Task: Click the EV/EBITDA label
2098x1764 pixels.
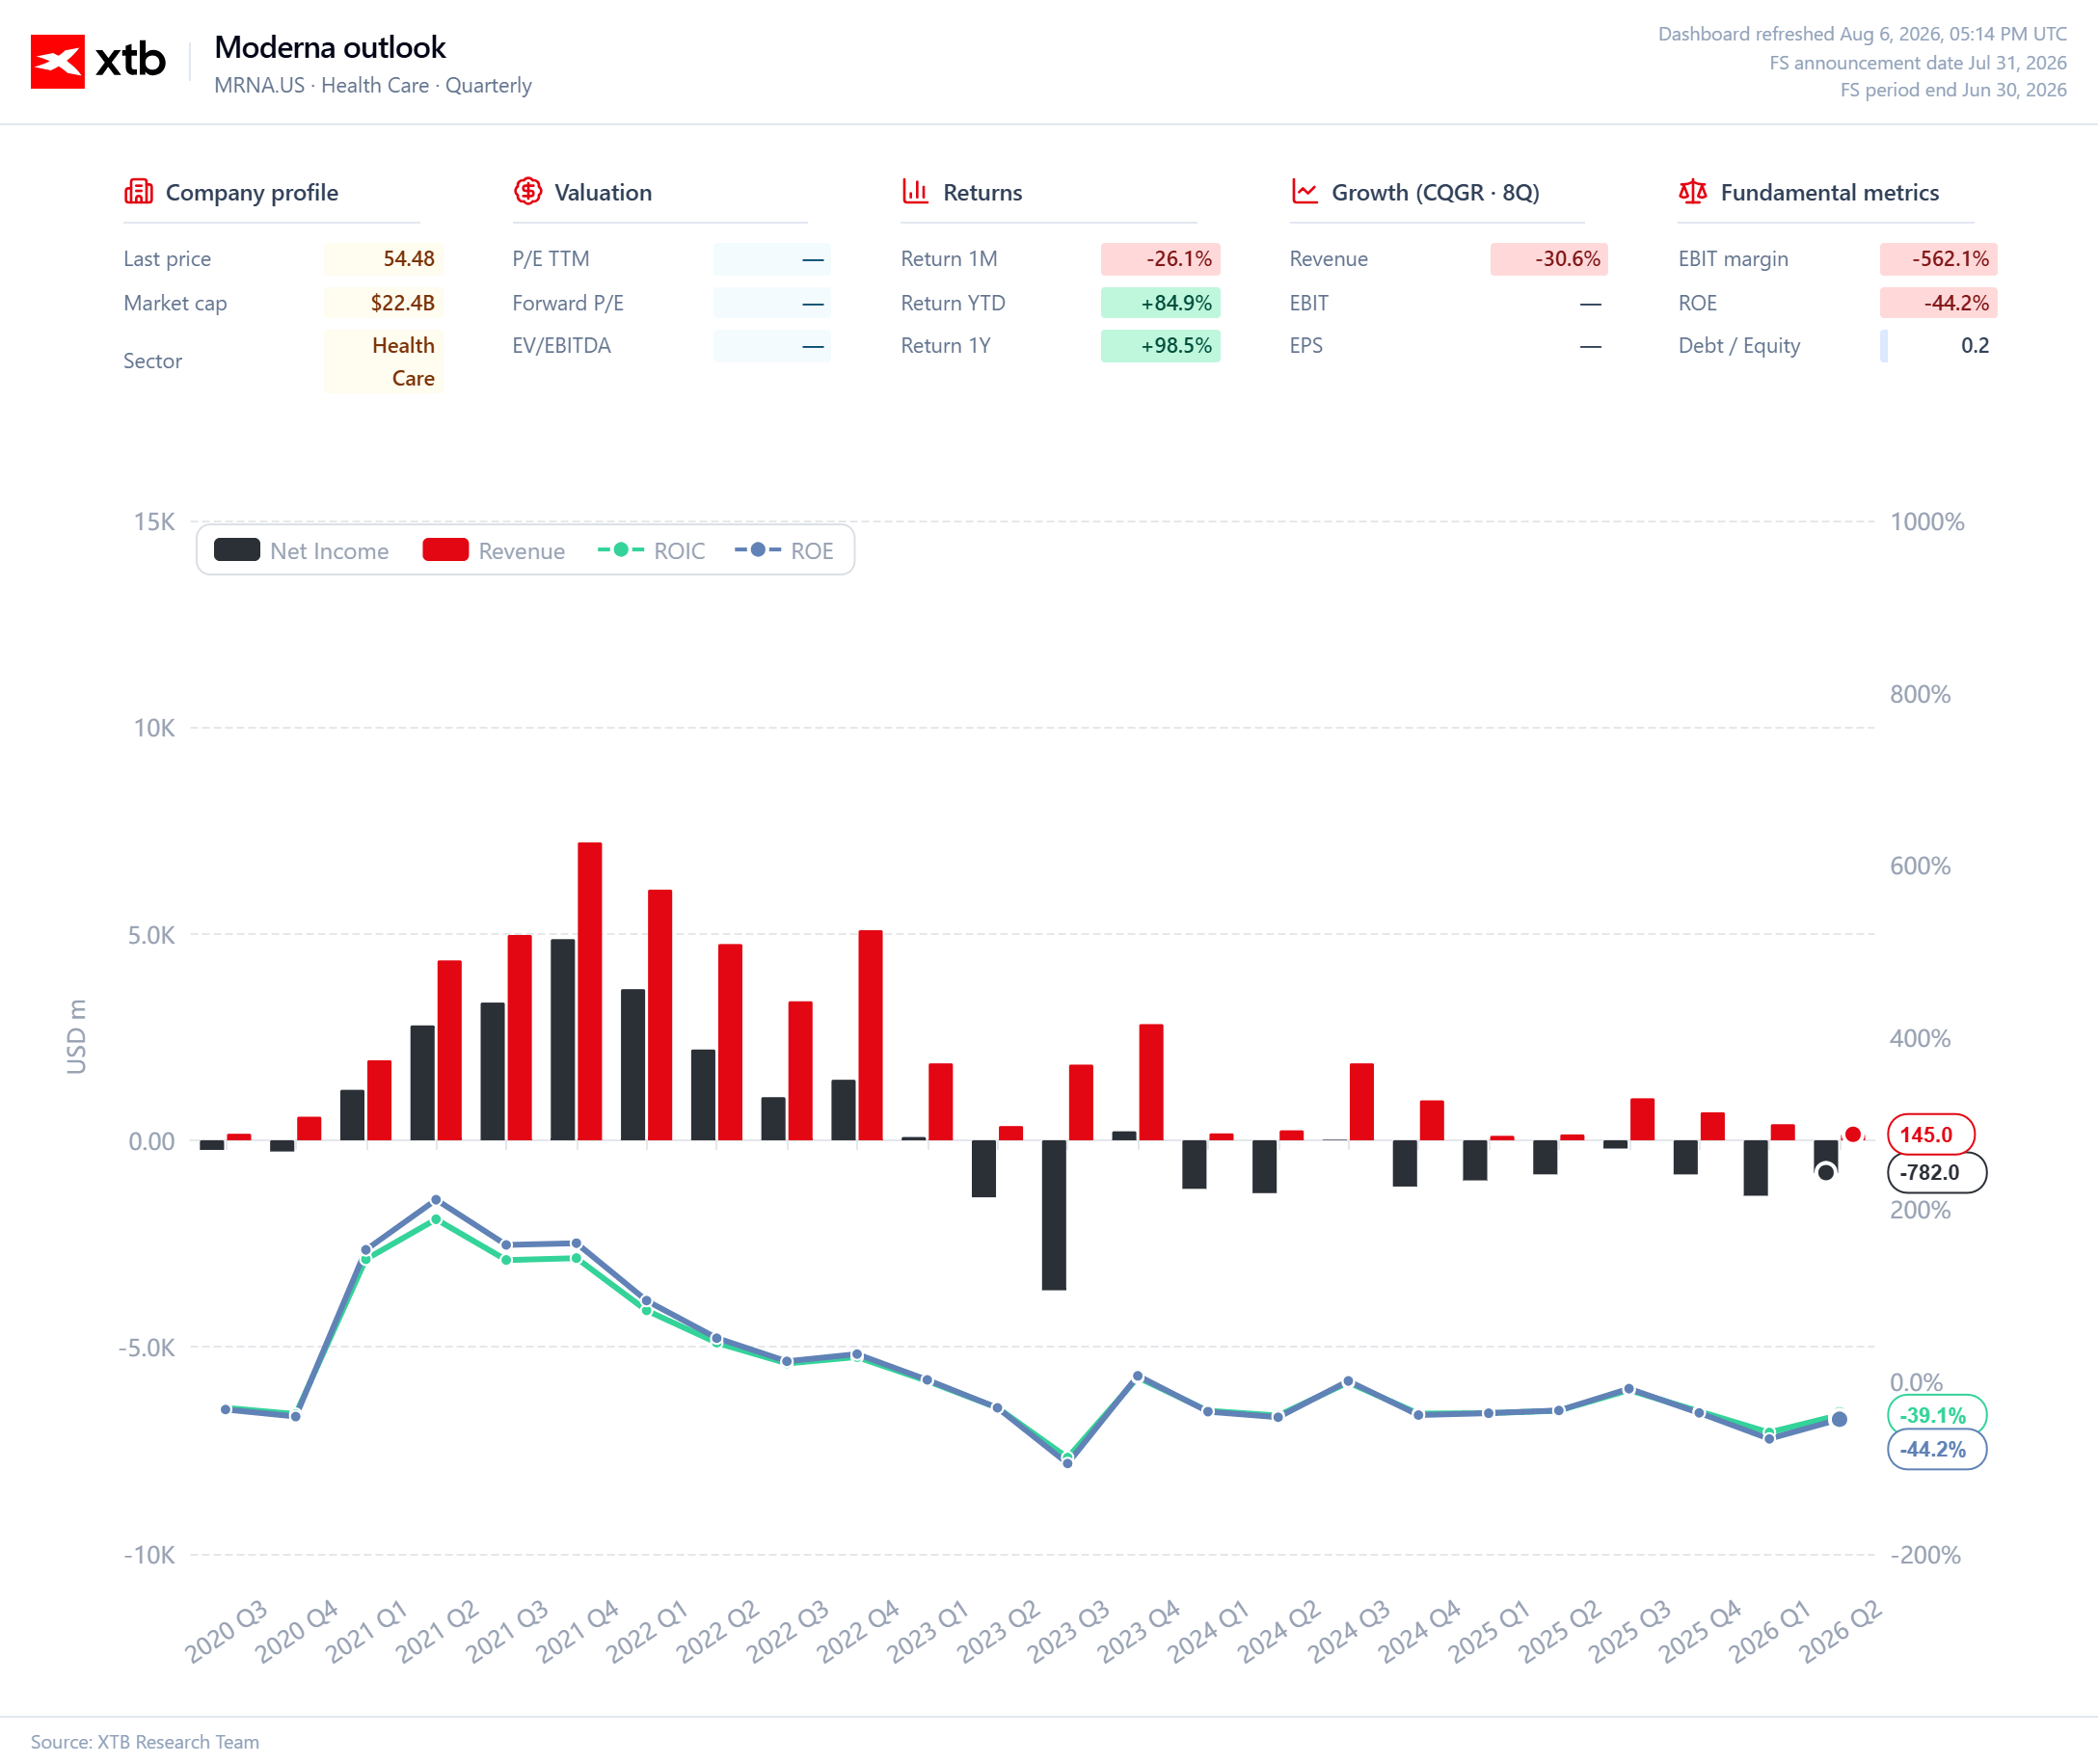Action: pos(561,346)
